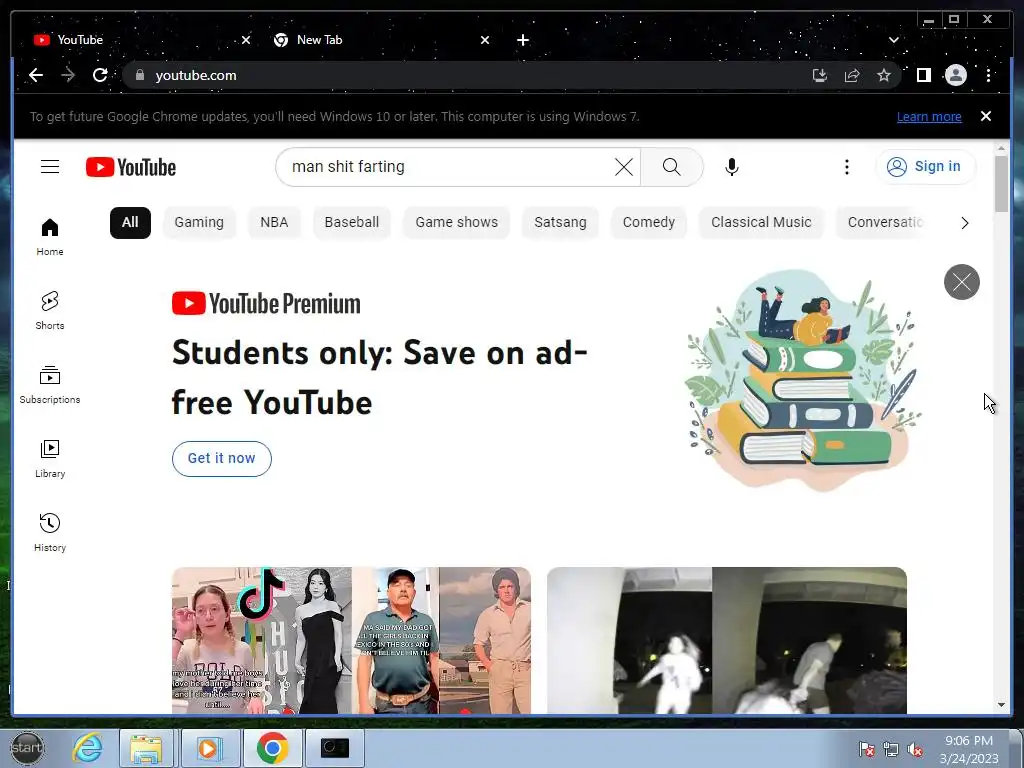Toggle Chrome side panel
This screenshot has height=768, width=1024.
coord(923,75)
